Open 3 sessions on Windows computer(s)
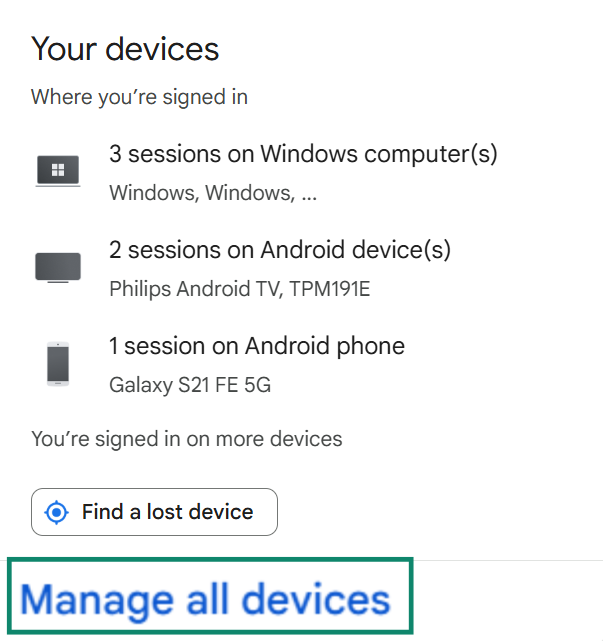Image resolution: width=603 pixels, height=641 pixels. (303, 155)
